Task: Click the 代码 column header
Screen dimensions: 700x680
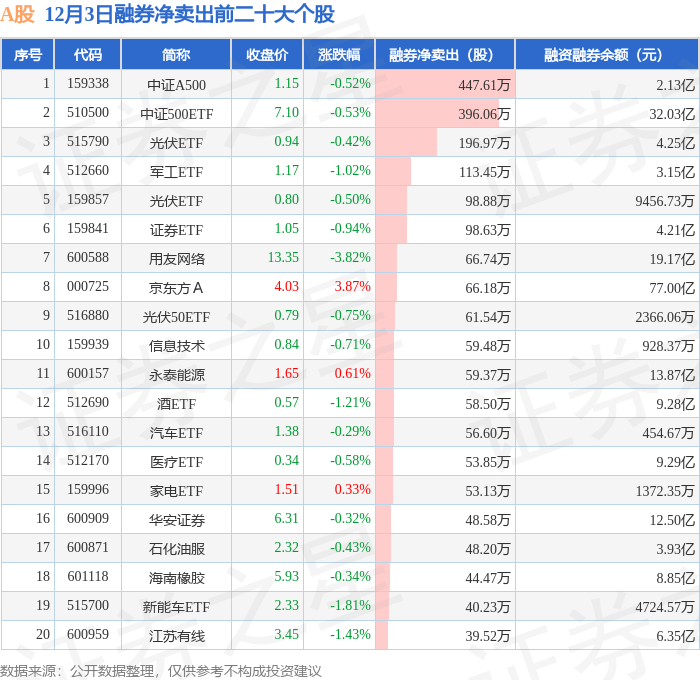Action: 88,54
